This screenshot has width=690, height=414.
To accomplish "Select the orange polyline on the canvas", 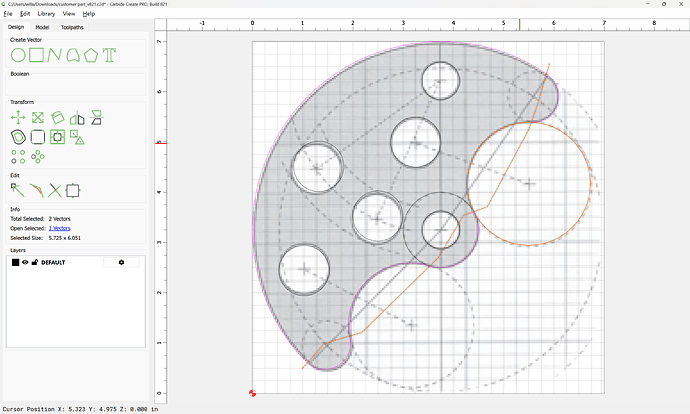I will pyautogui.click(x=396, y=299).
